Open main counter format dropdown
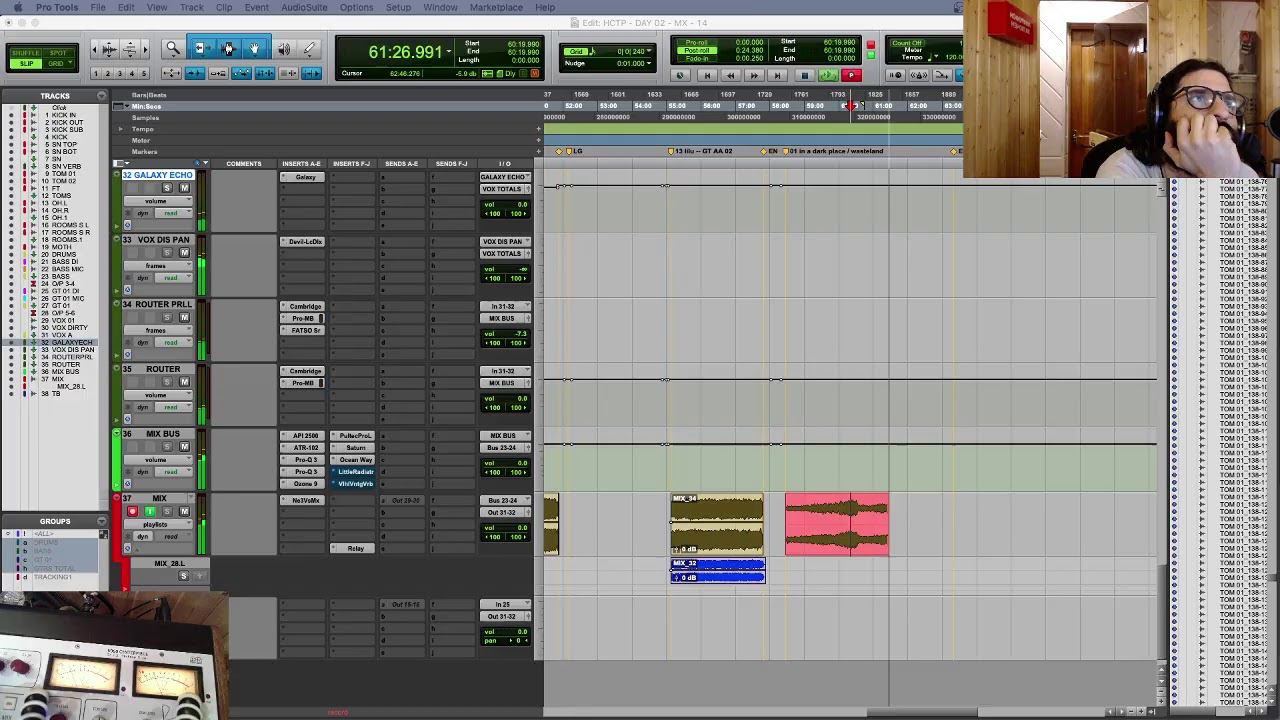 point(449,51)
